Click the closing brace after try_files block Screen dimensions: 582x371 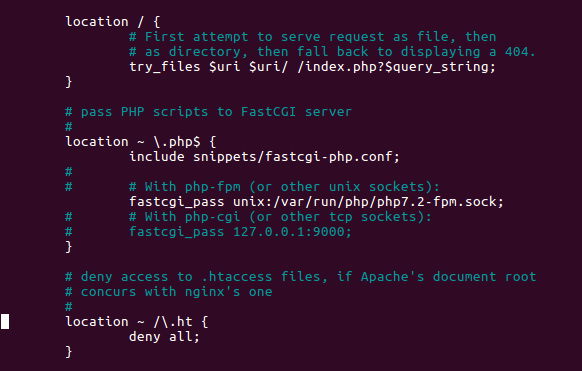click(x=69, y=82)
